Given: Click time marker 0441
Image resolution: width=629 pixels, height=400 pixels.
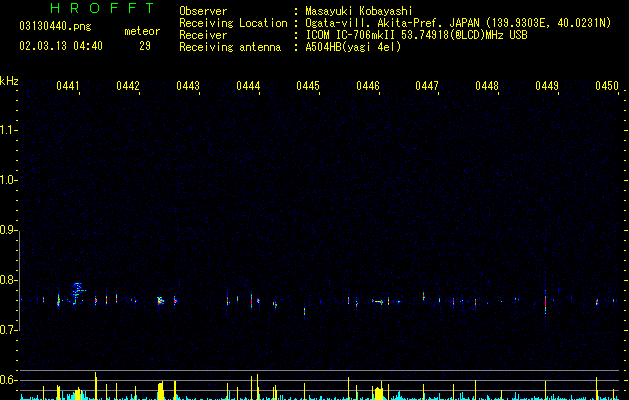Looking at the screenshot, I should click(x=68, y=86).
